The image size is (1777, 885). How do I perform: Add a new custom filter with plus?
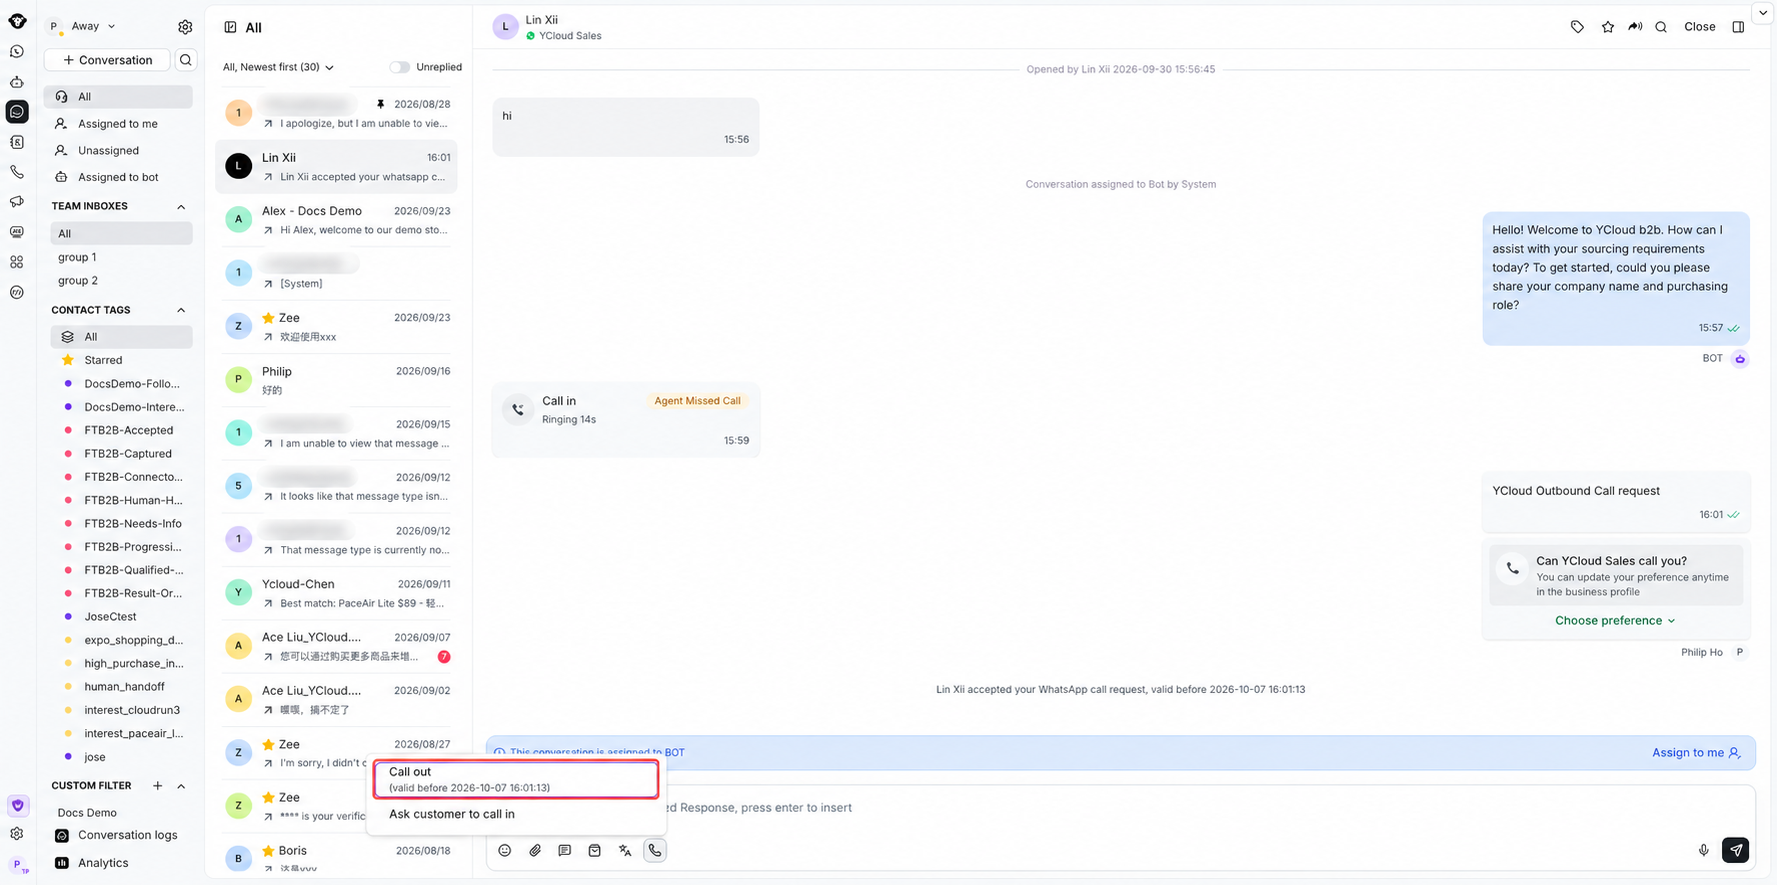157,787
